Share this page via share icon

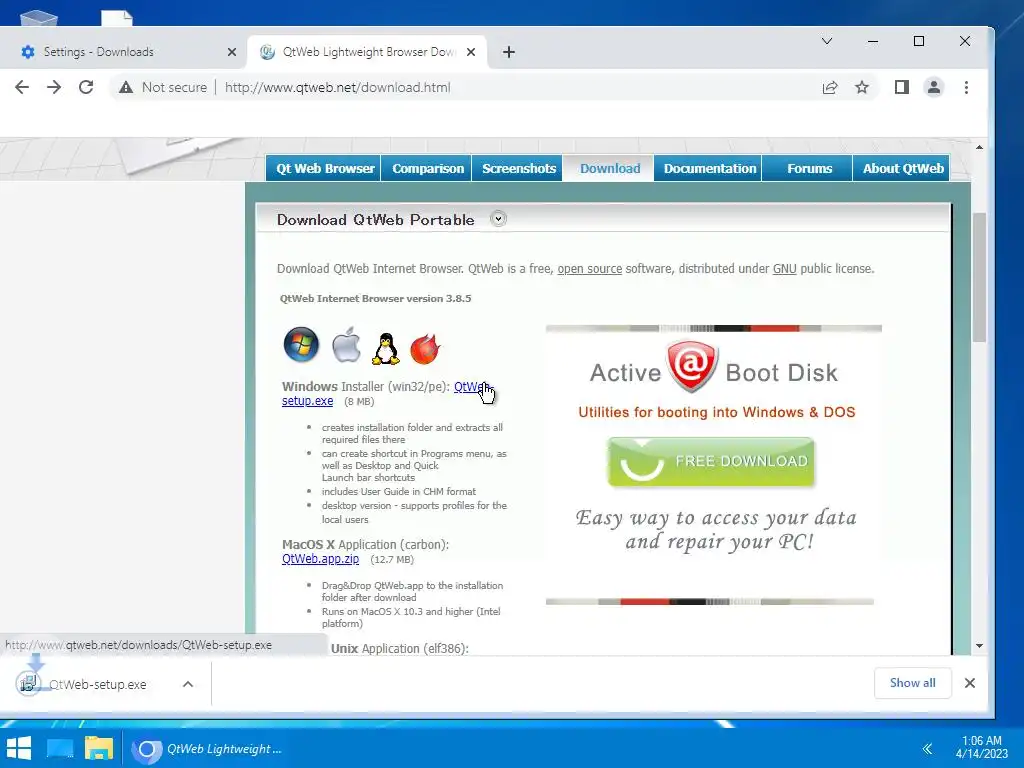tap(830, 88)
